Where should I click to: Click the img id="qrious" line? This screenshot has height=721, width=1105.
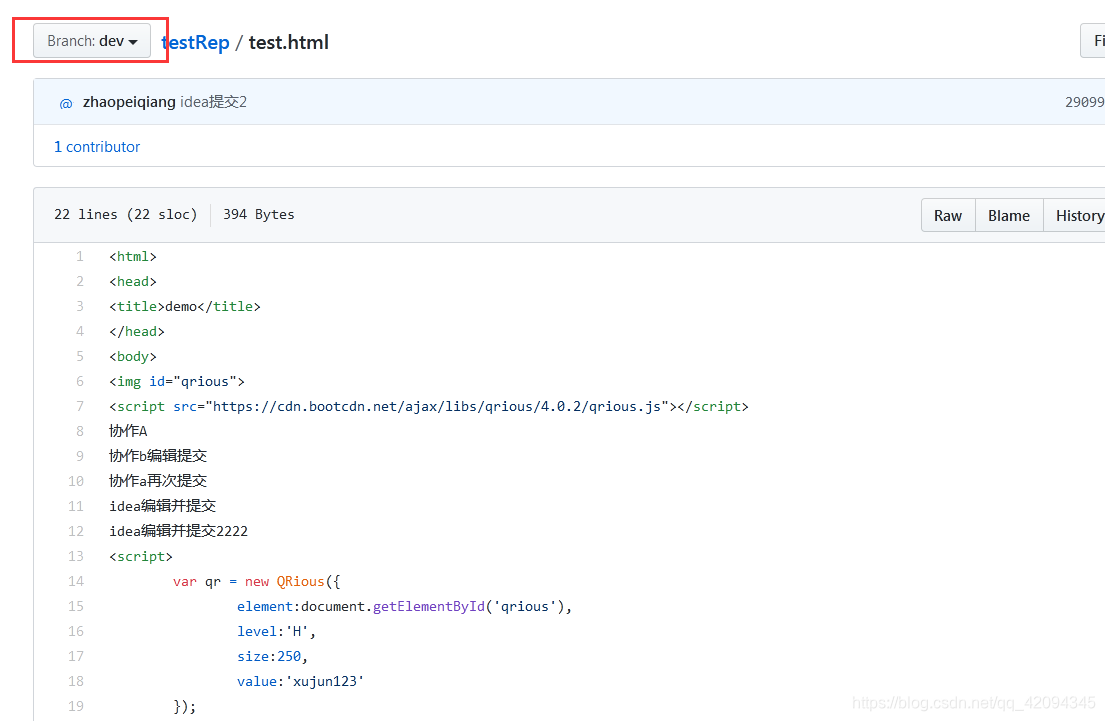pyautogui.click(x=177, y=381)
